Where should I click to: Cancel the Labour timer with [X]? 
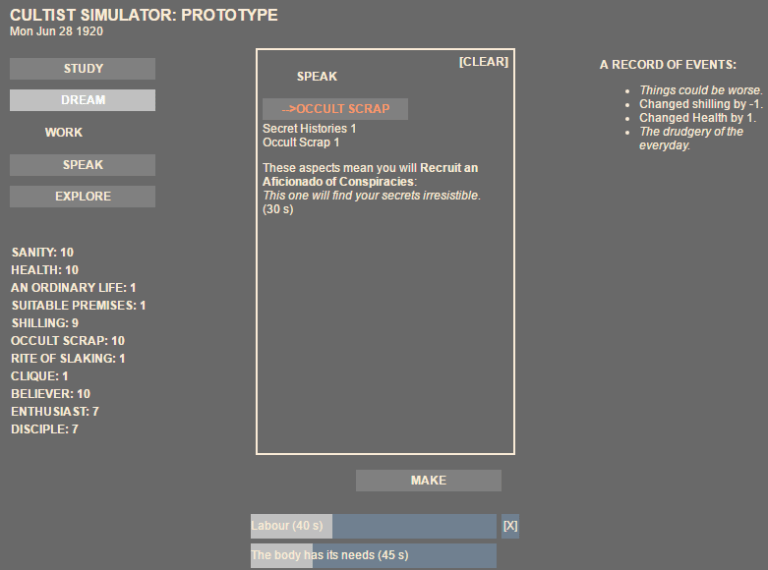[510, 526]
